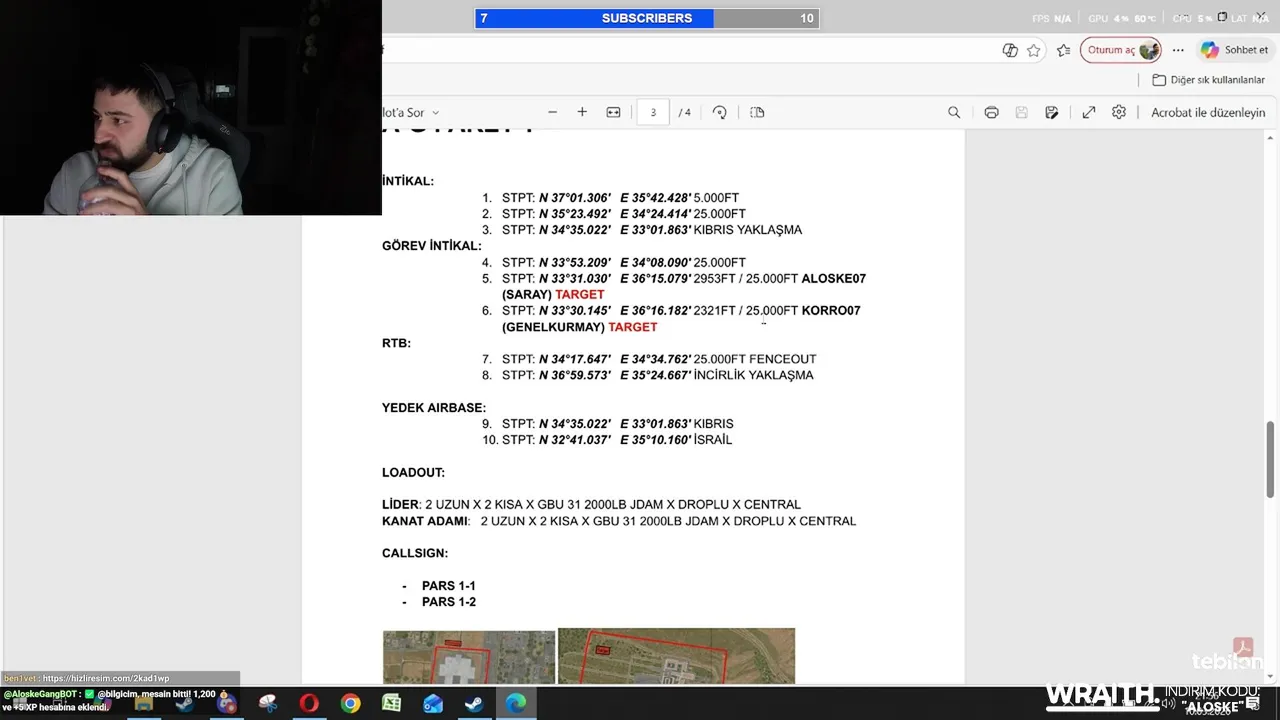Select the KORRO07 waypoint text
This screenshot has height=720, width=1280.
831,311
